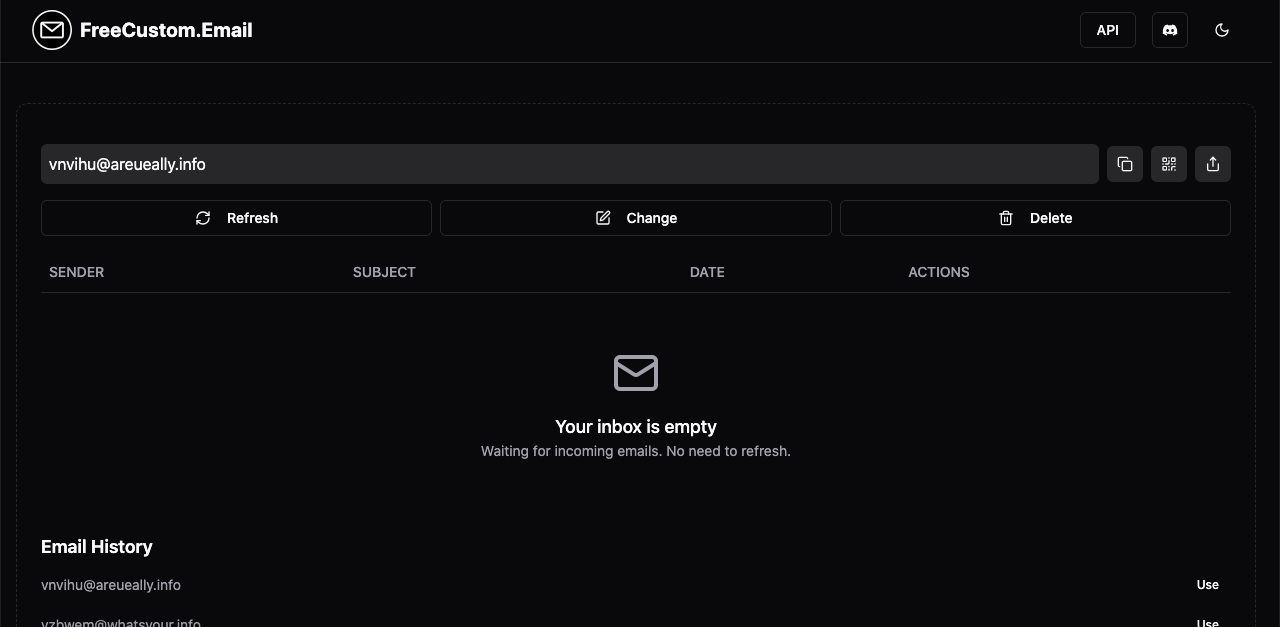Screen dimensions: 1280x627
Task: Use vnvihu@areueally.info from history
Action: 1208,585
